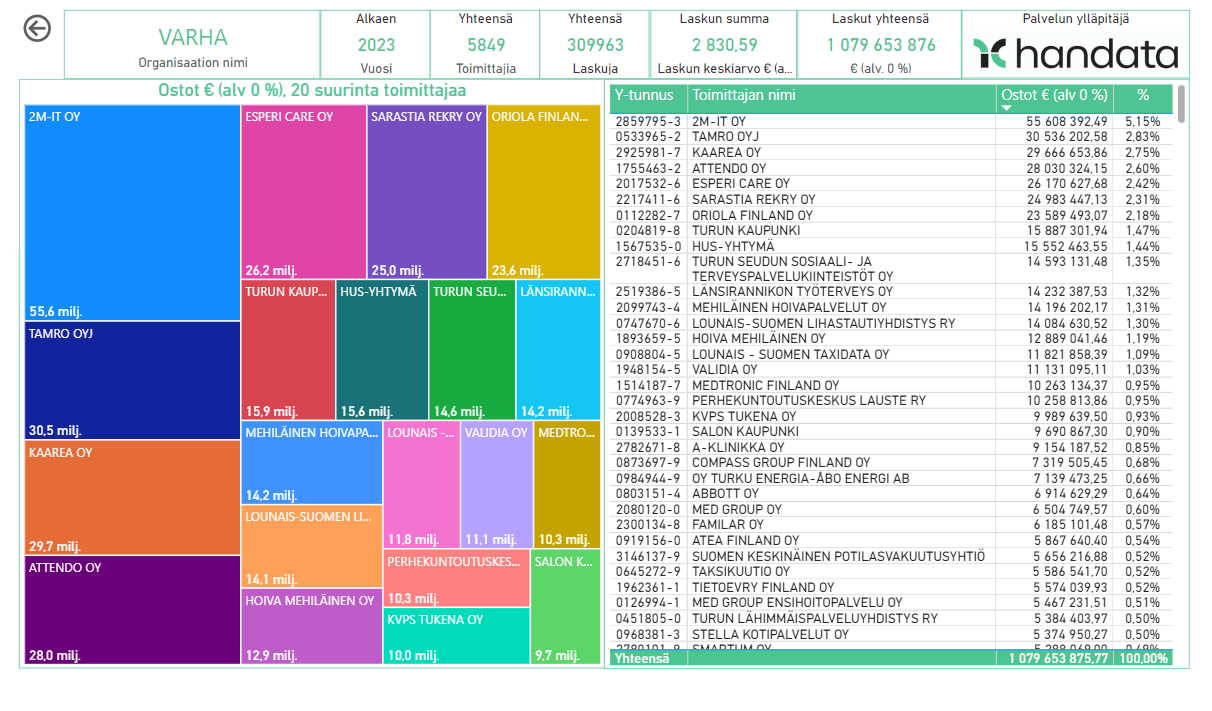Viewport: 1212px width, 711px height.
Task: Click the treemap title Ostot € 20 suurinta toimittajaa
Action: point(312,91)
